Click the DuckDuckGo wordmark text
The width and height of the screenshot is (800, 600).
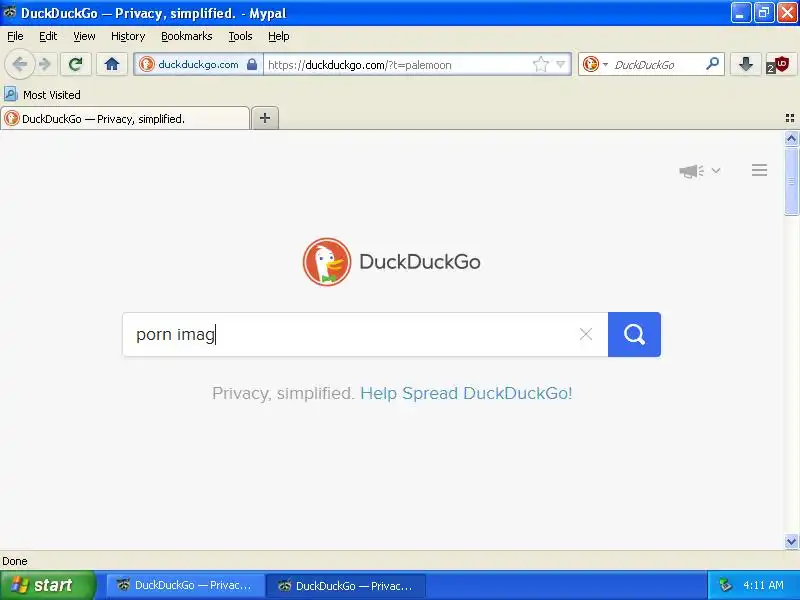420,262
